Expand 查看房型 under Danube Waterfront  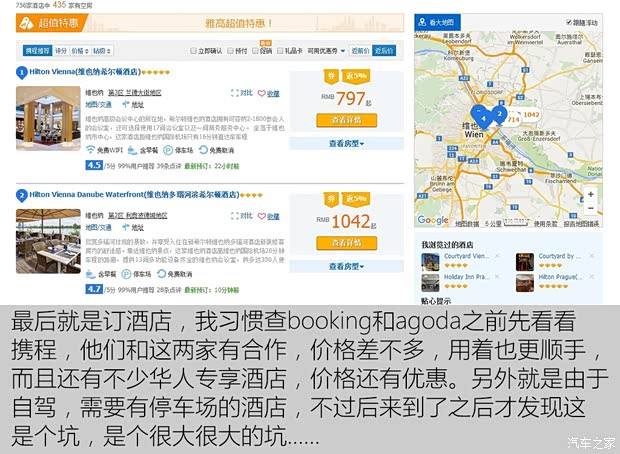(346, 267)
